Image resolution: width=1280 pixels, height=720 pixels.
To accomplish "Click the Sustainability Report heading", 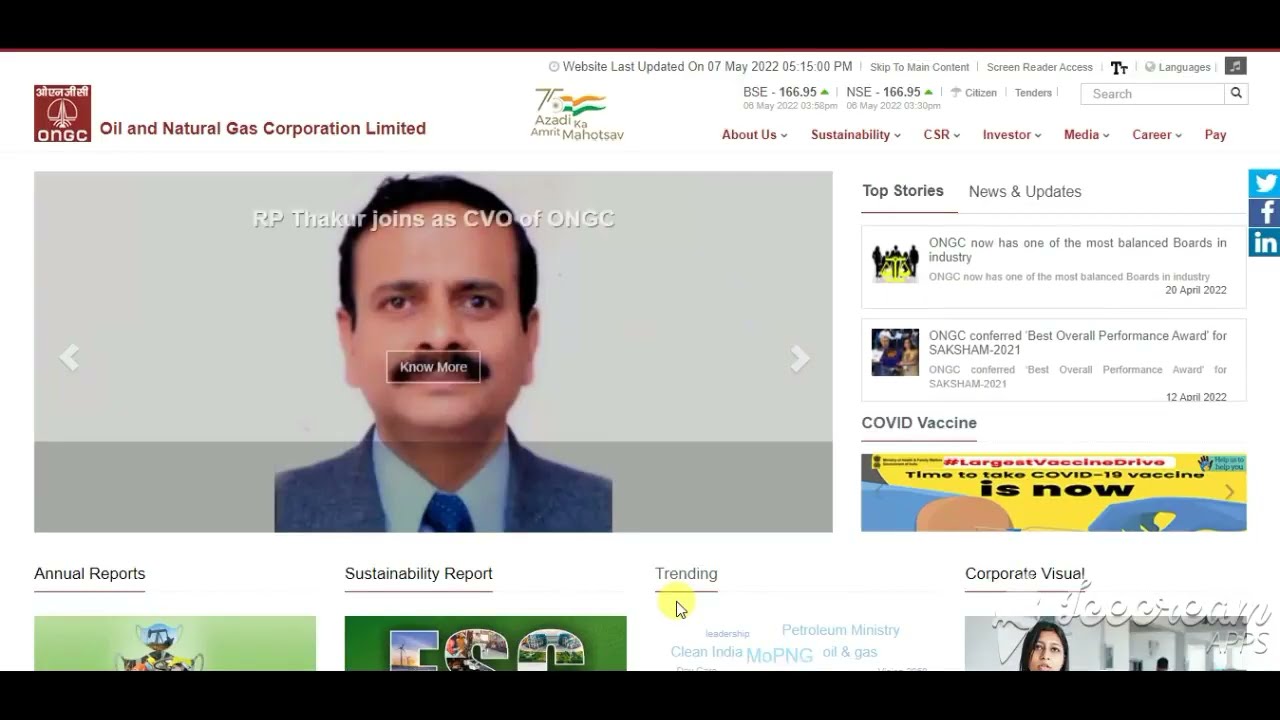I will 418,574.
